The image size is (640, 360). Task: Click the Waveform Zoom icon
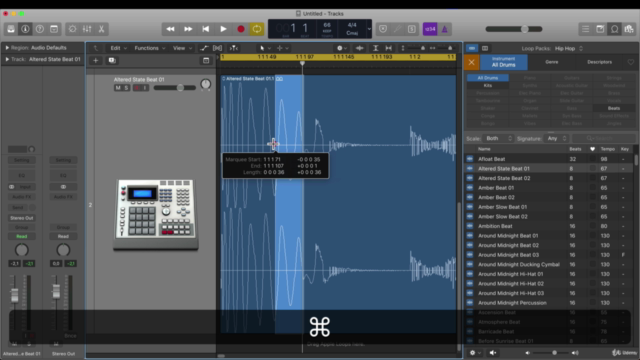[360, 48]
